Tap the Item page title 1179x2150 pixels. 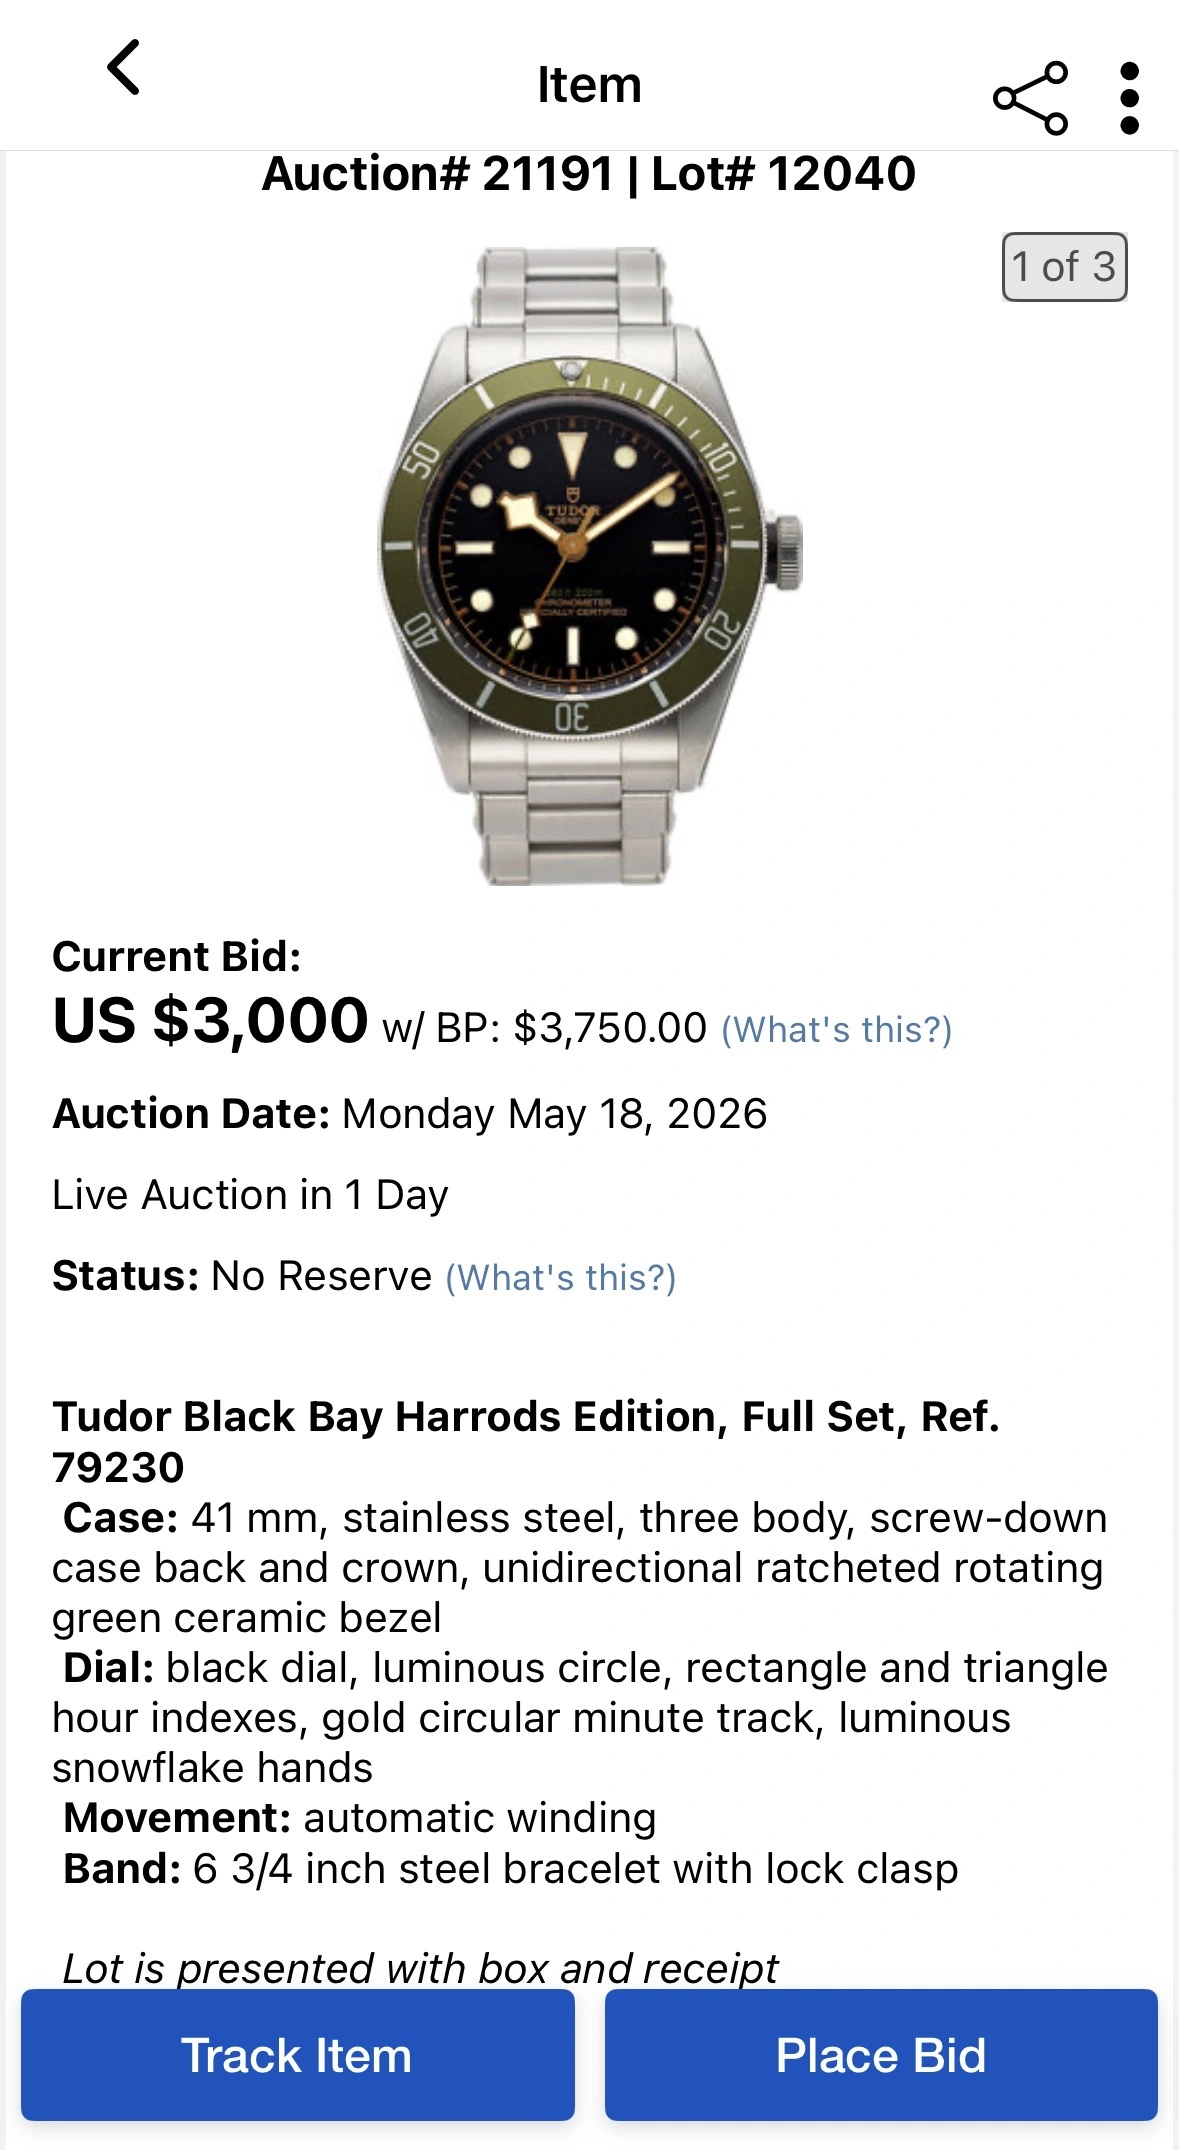pos(589,85)
